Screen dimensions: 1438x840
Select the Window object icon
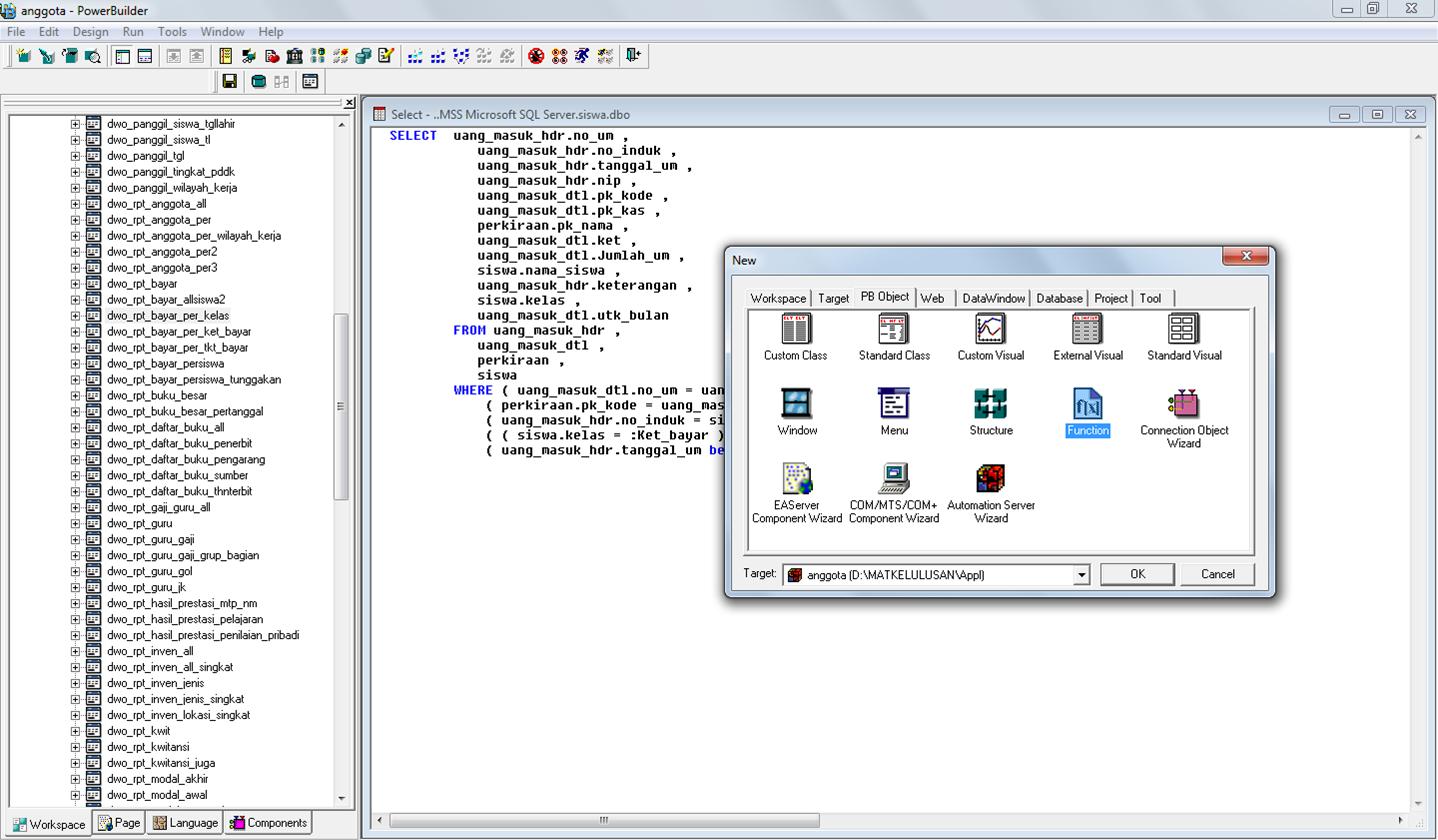[x=796, y=404]
